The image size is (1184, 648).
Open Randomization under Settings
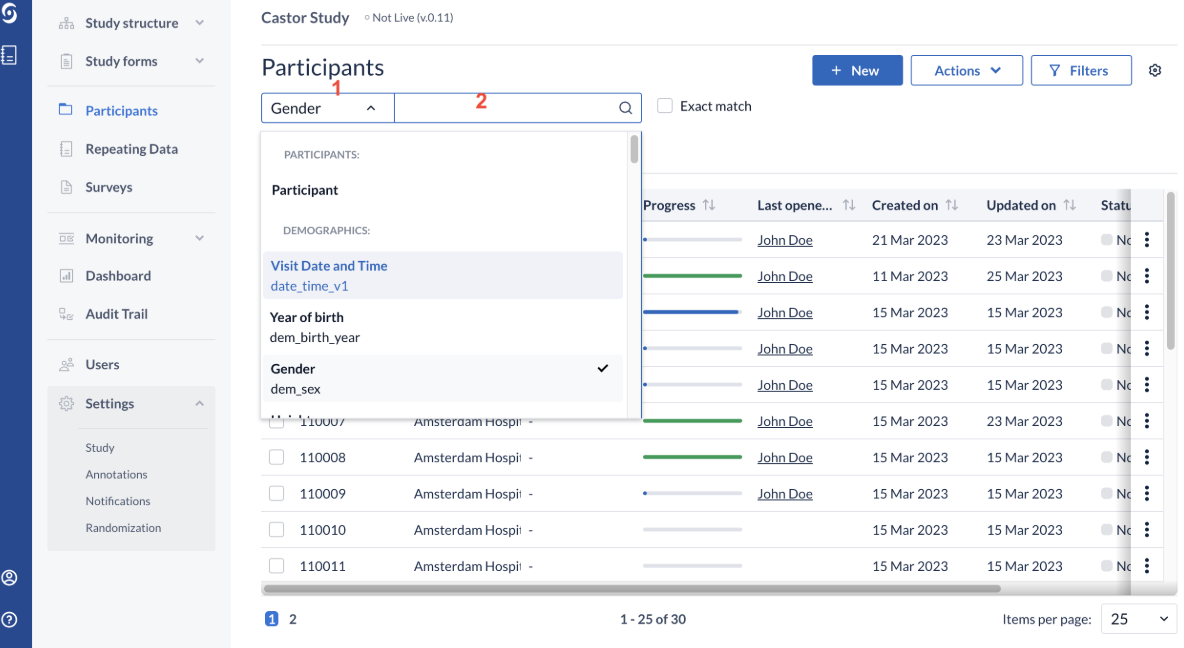[123, 528]
